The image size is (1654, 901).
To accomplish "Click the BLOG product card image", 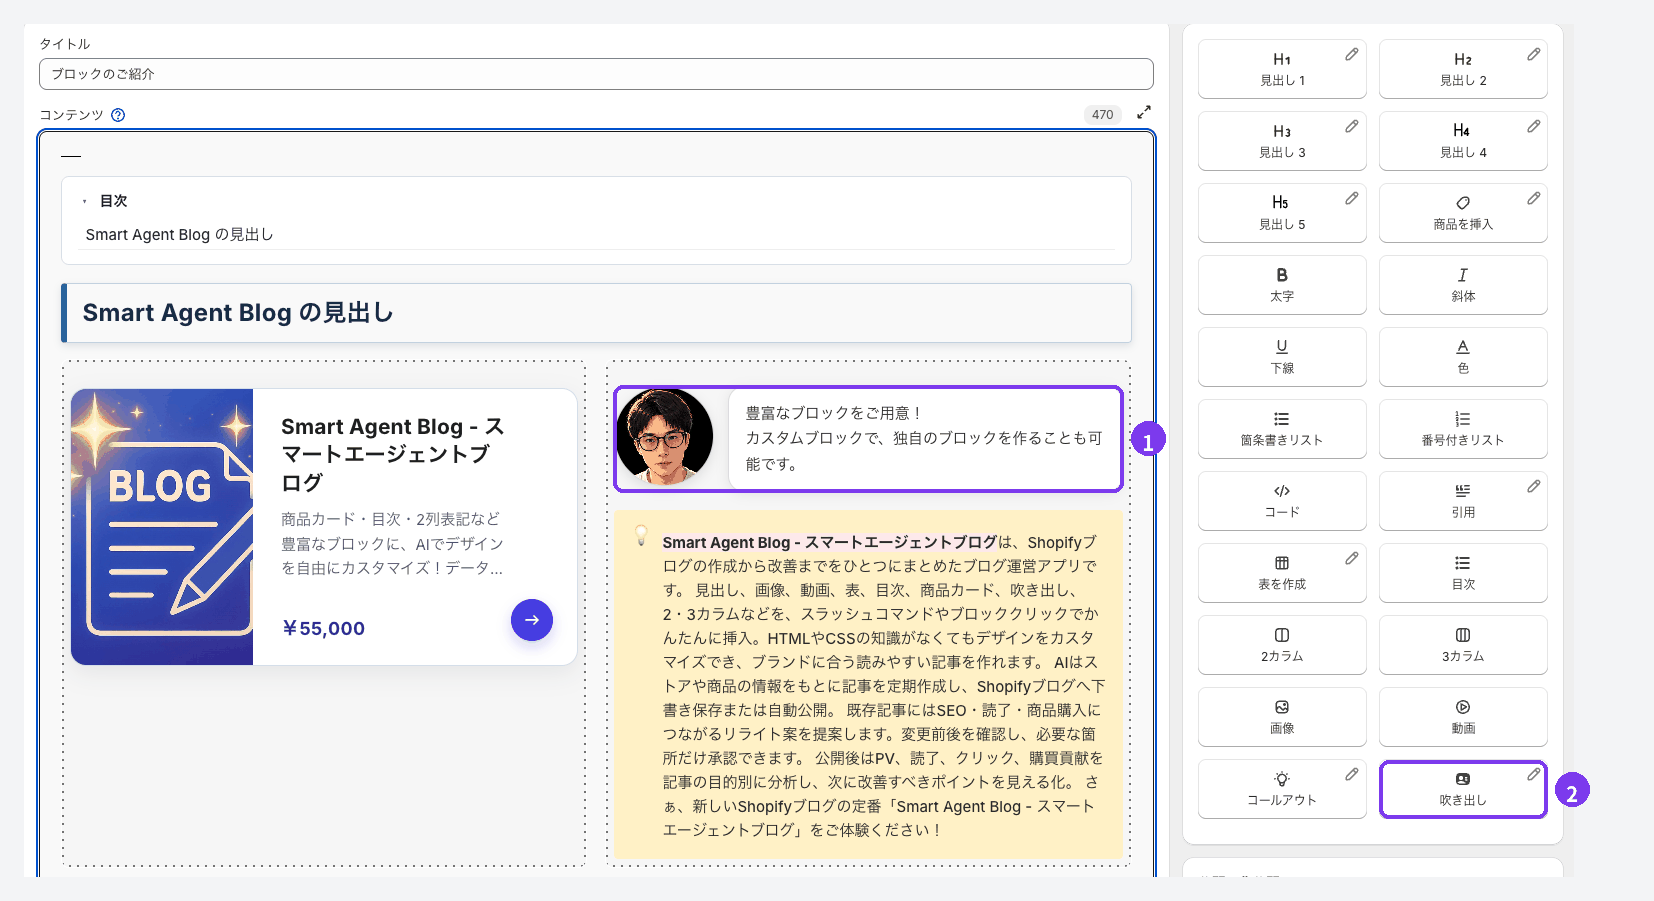I will coord(162,527).
